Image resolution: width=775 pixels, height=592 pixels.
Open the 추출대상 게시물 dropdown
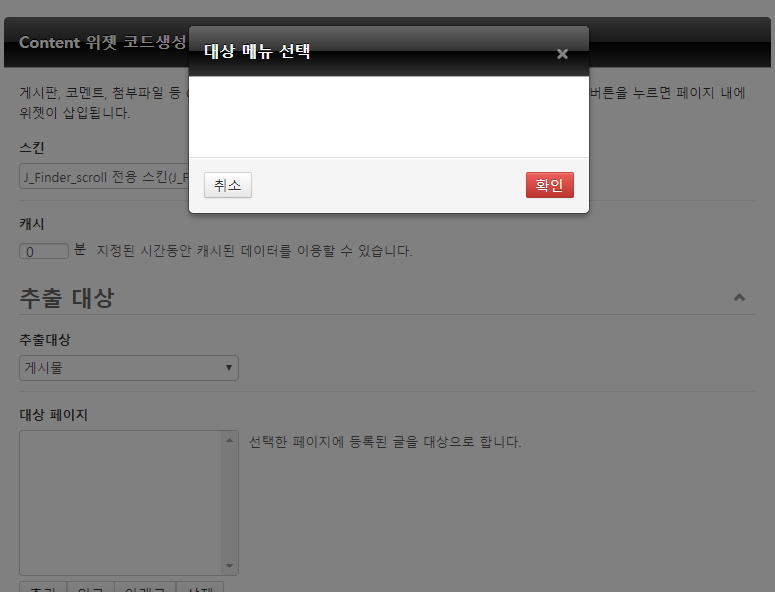coord(129,368)
